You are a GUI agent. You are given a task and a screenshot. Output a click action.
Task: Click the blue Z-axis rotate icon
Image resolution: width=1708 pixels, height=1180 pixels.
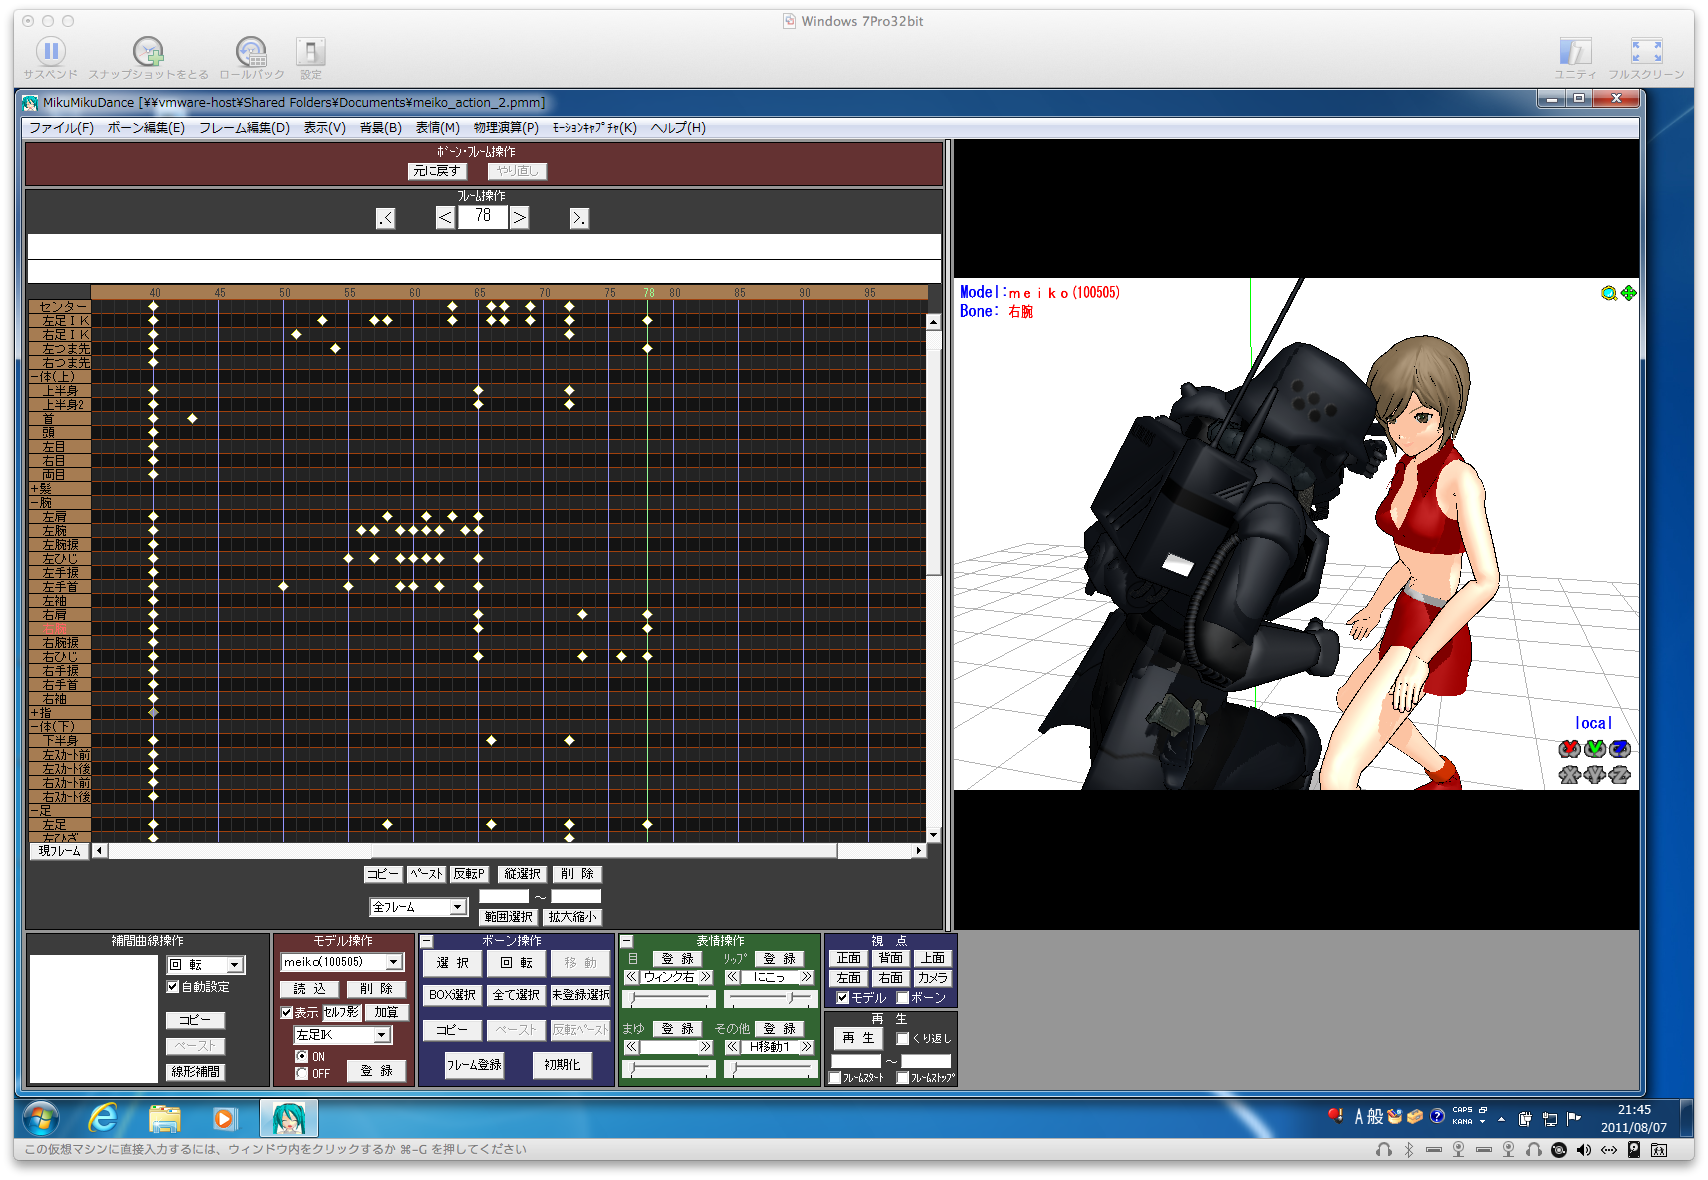[1620, 749]
